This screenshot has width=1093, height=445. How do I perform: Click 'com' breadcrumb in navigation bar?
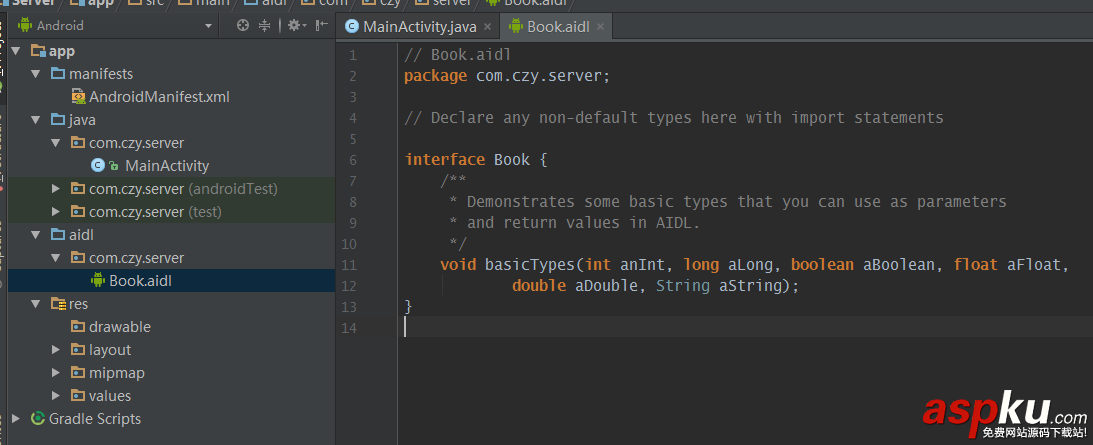click(334, 3)
